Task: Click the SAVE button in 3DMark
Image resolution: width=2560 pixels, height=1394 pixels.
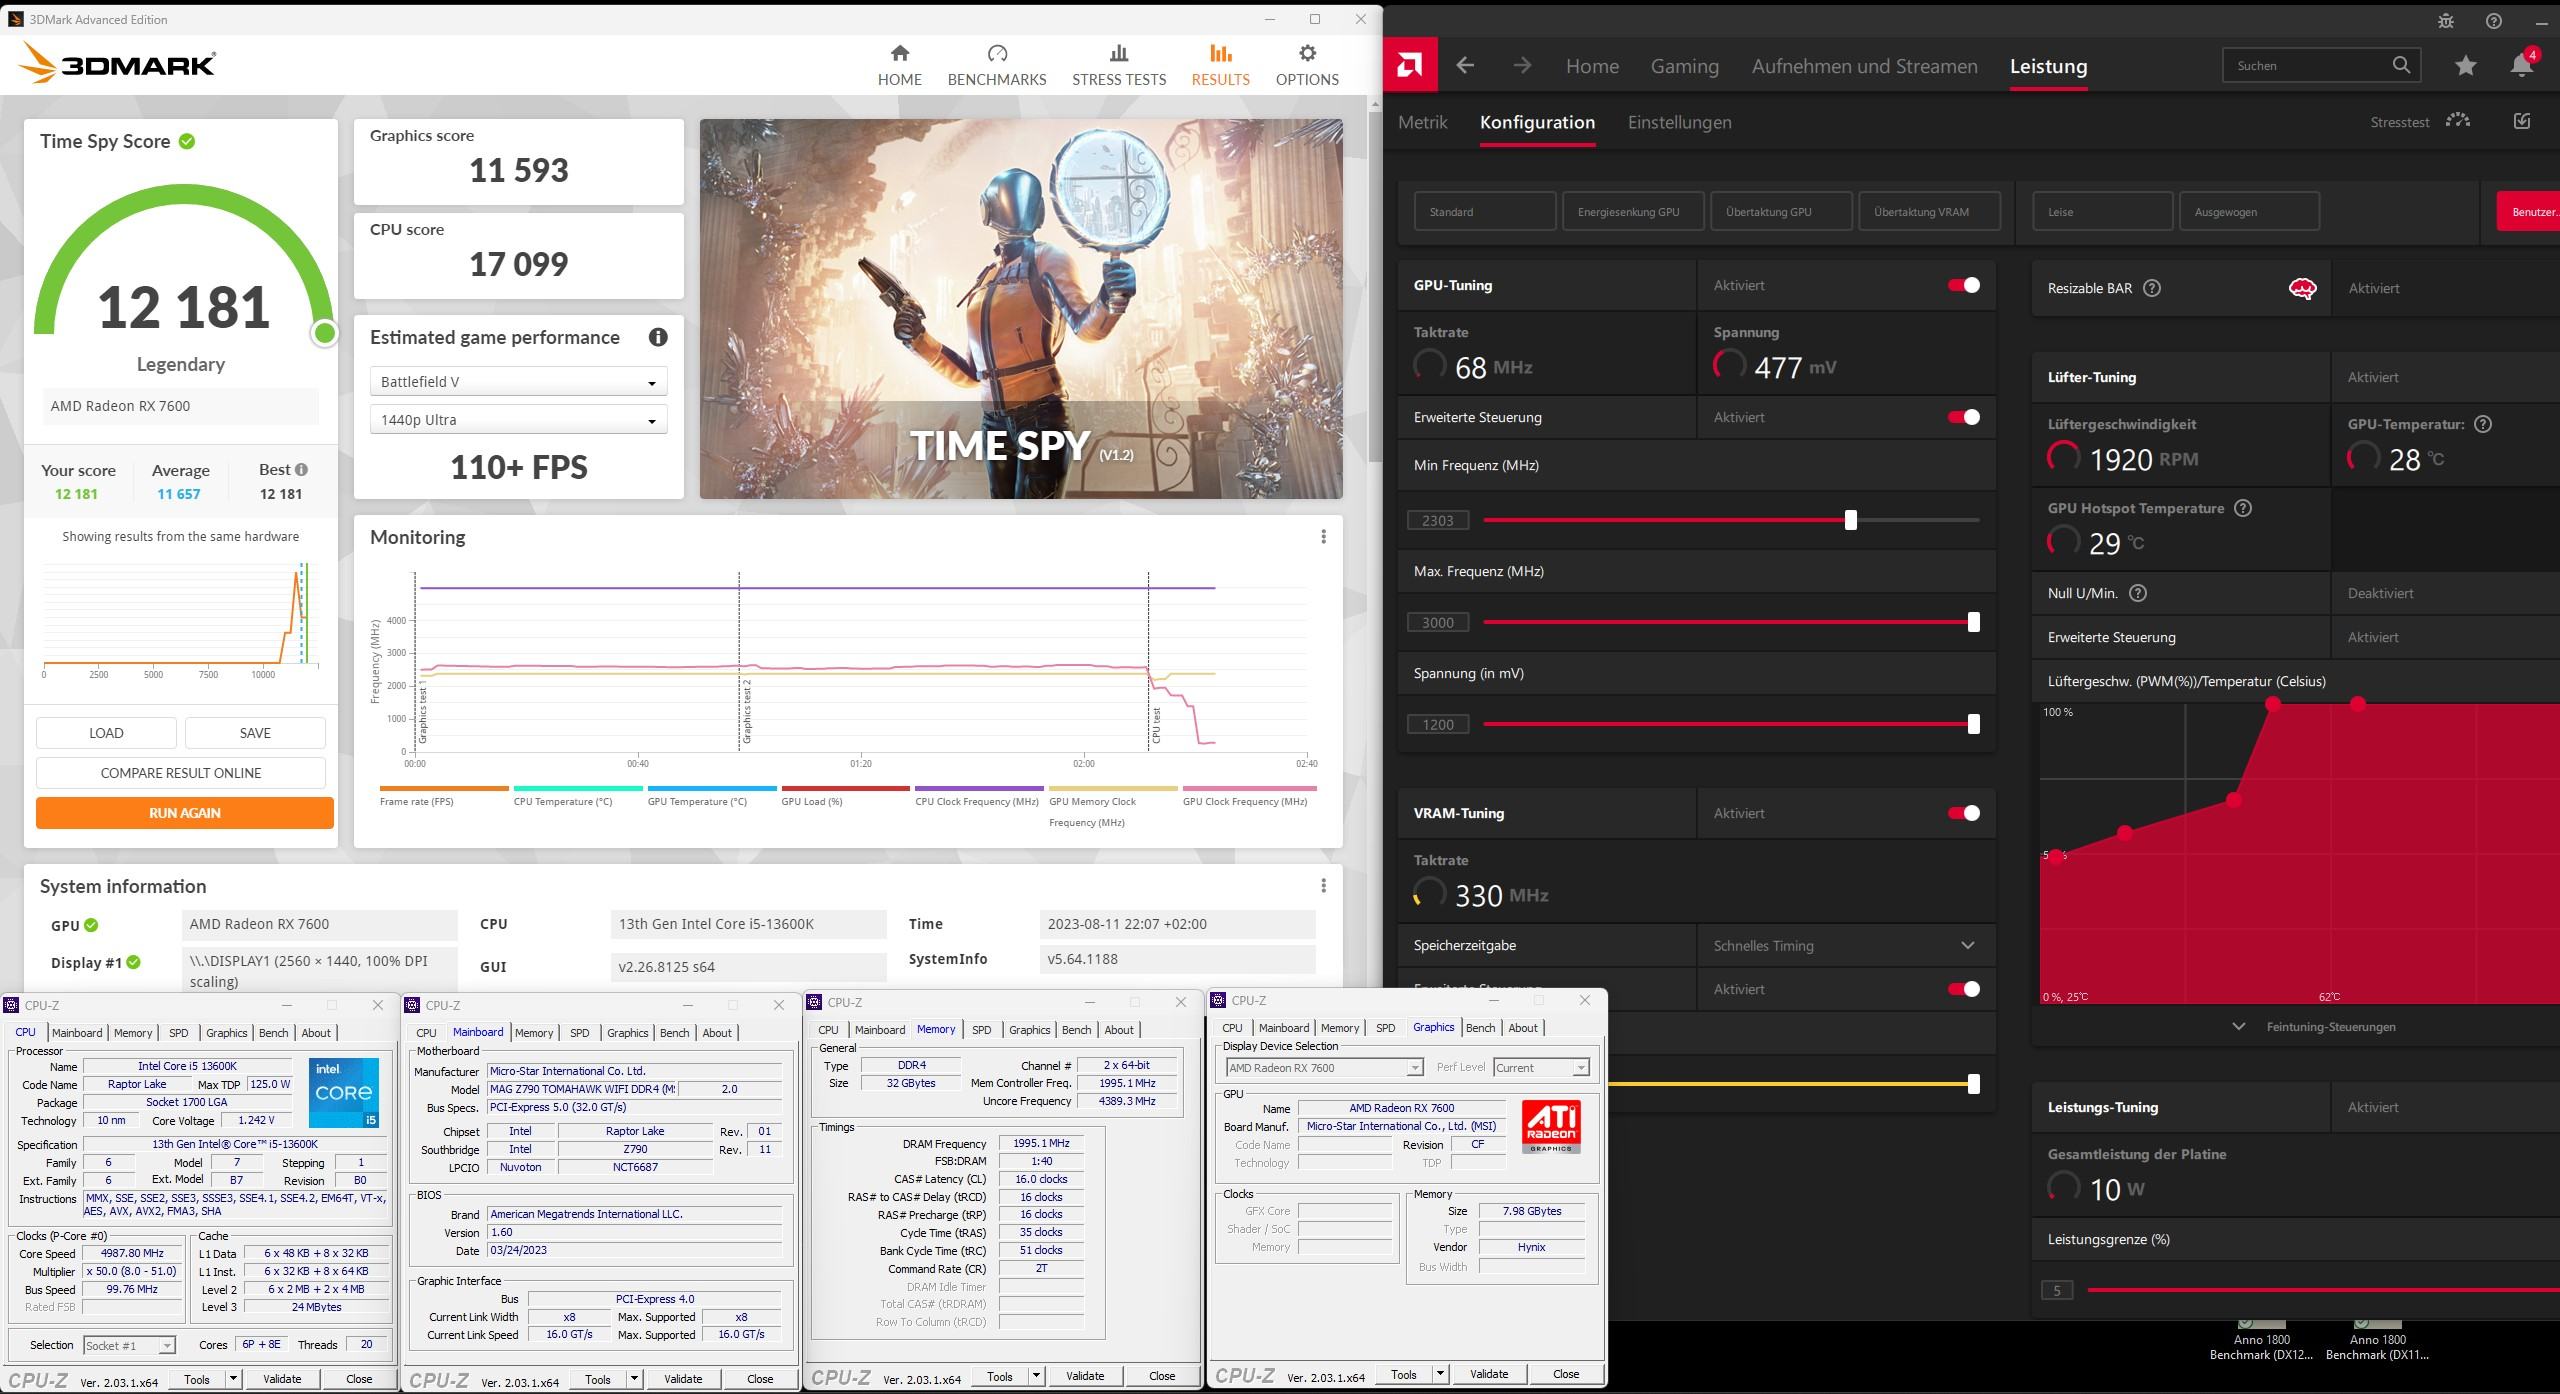Action: 255,733
